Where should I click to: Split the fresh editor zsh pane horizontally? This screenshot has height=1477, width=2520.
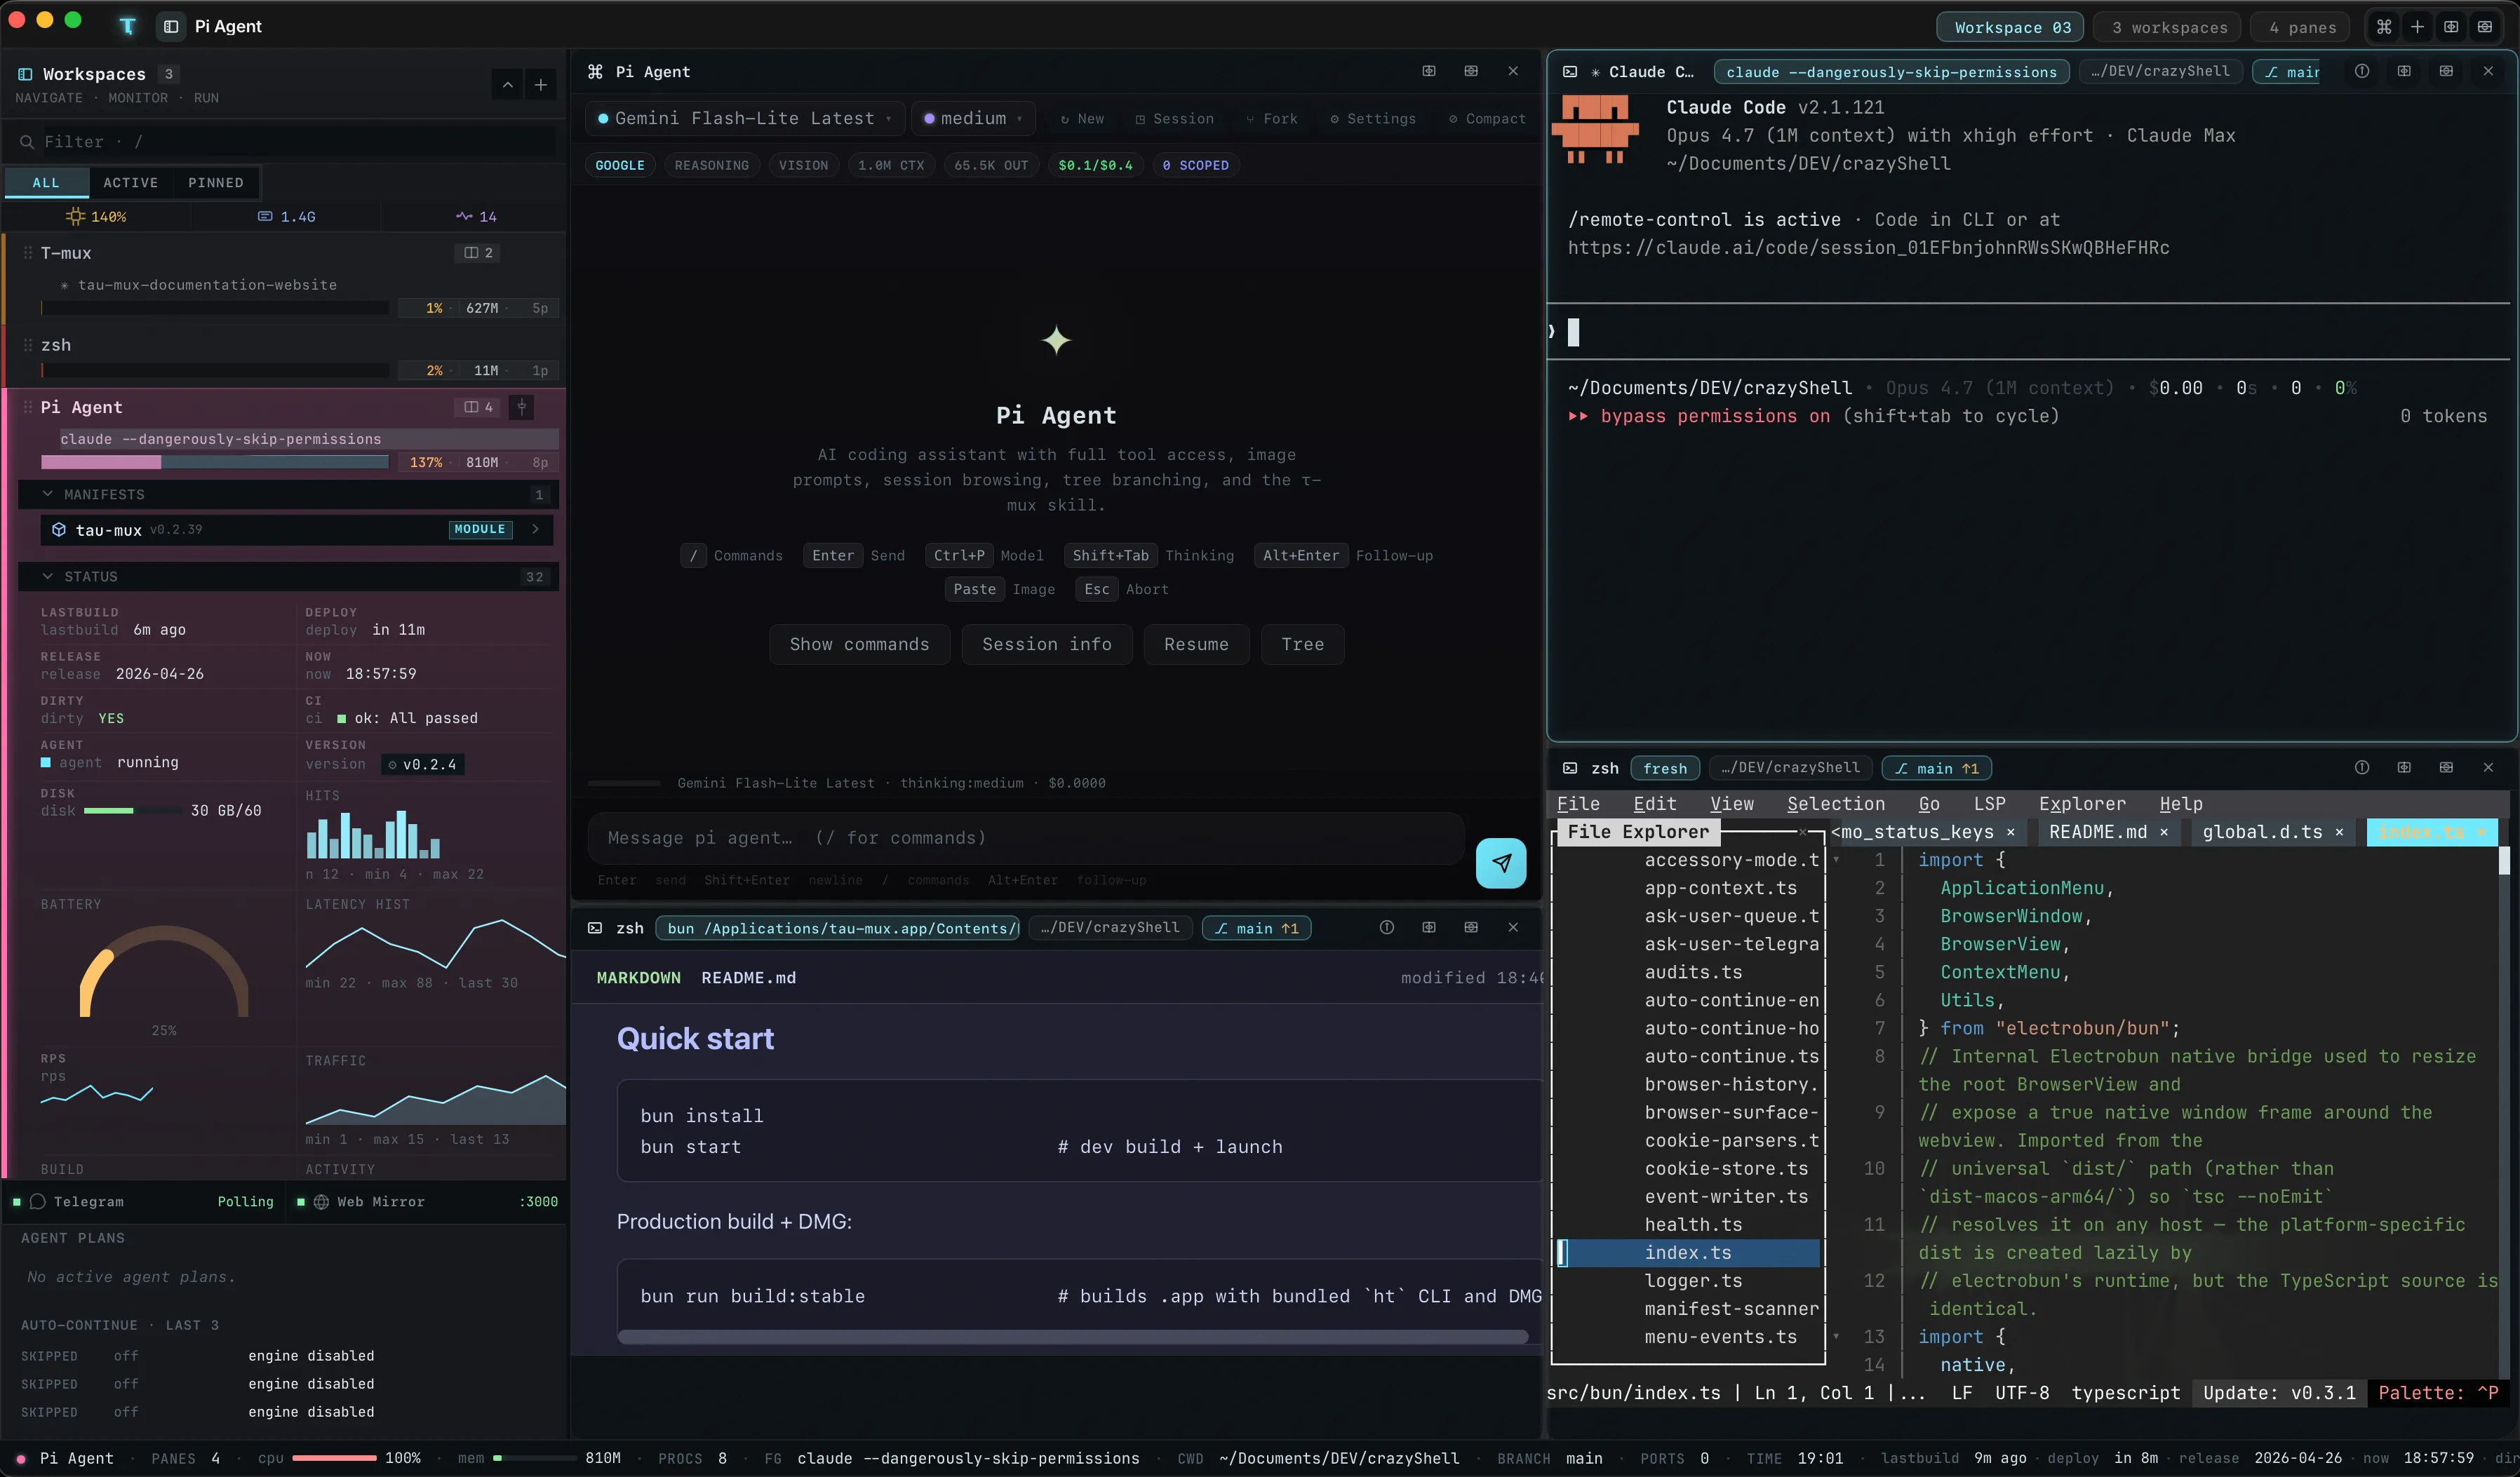2404,768
